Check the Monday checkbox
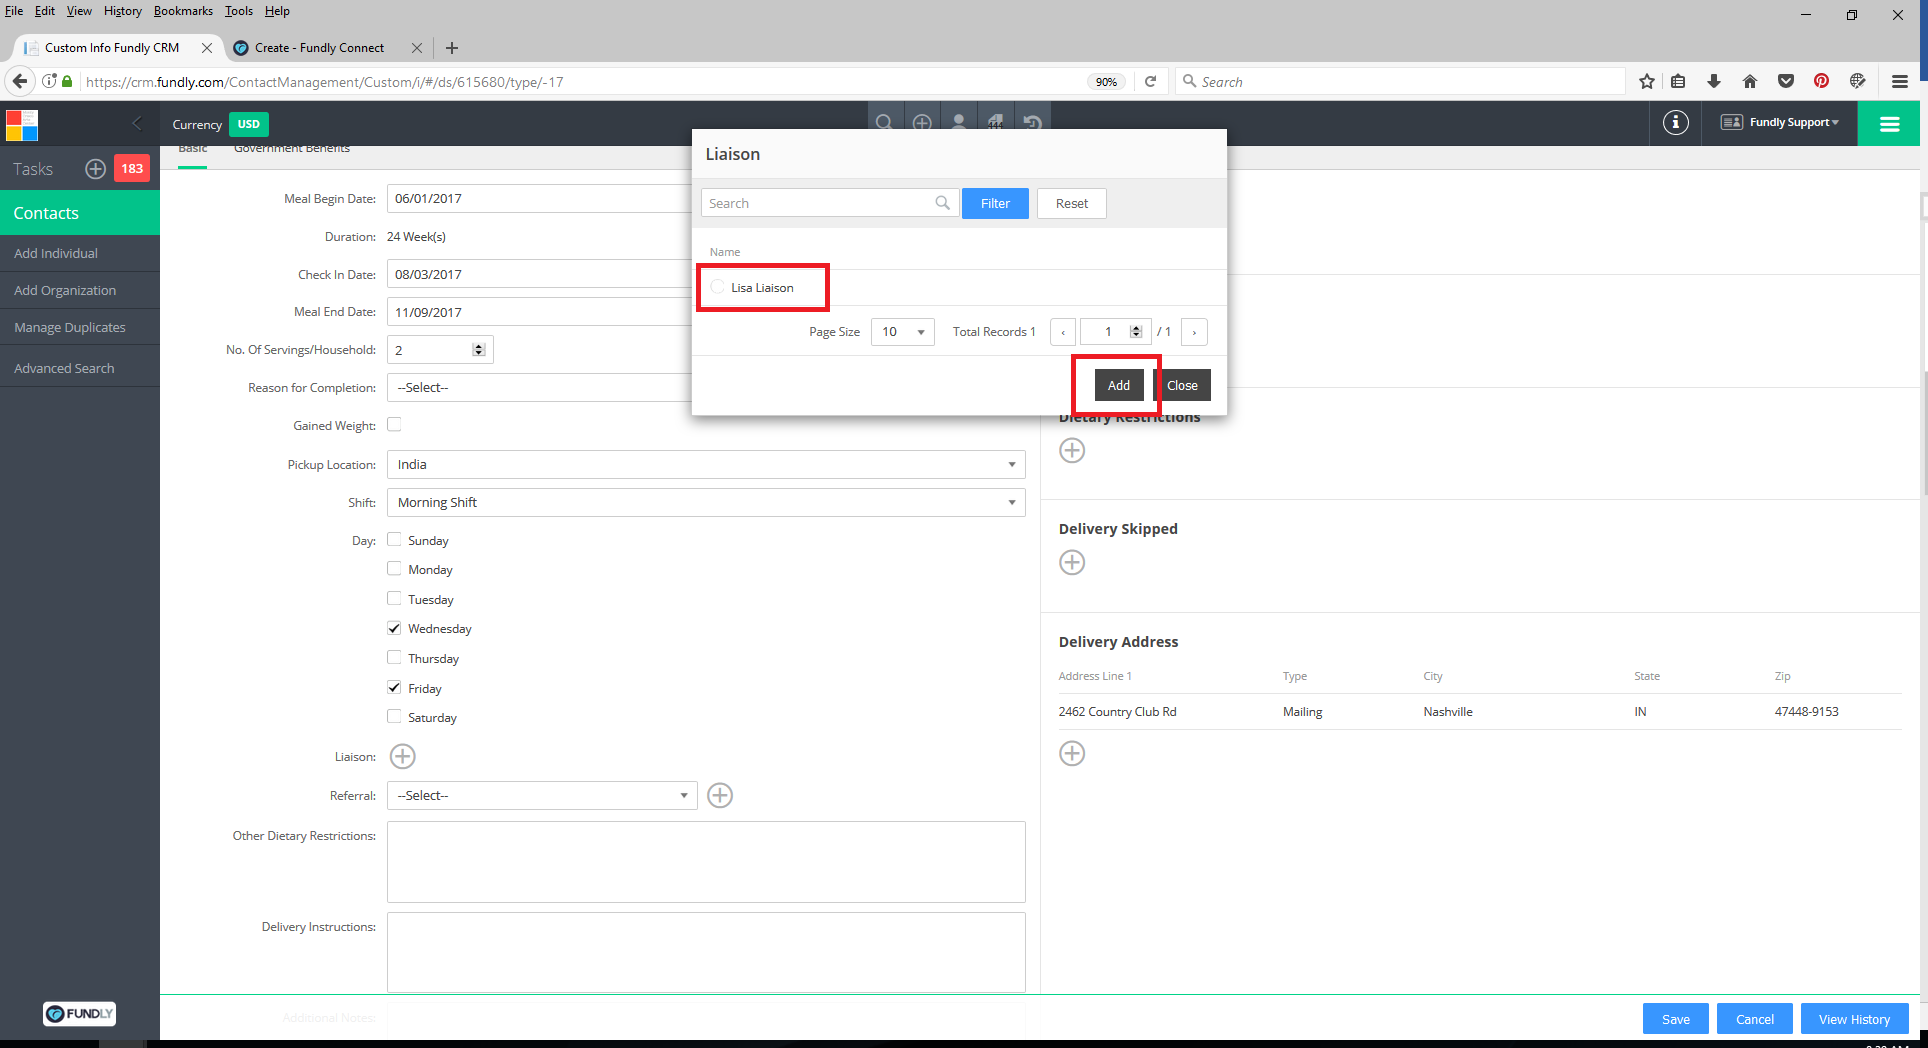The width and height of the screenshot is (1928, 1048). click(394, 569)
